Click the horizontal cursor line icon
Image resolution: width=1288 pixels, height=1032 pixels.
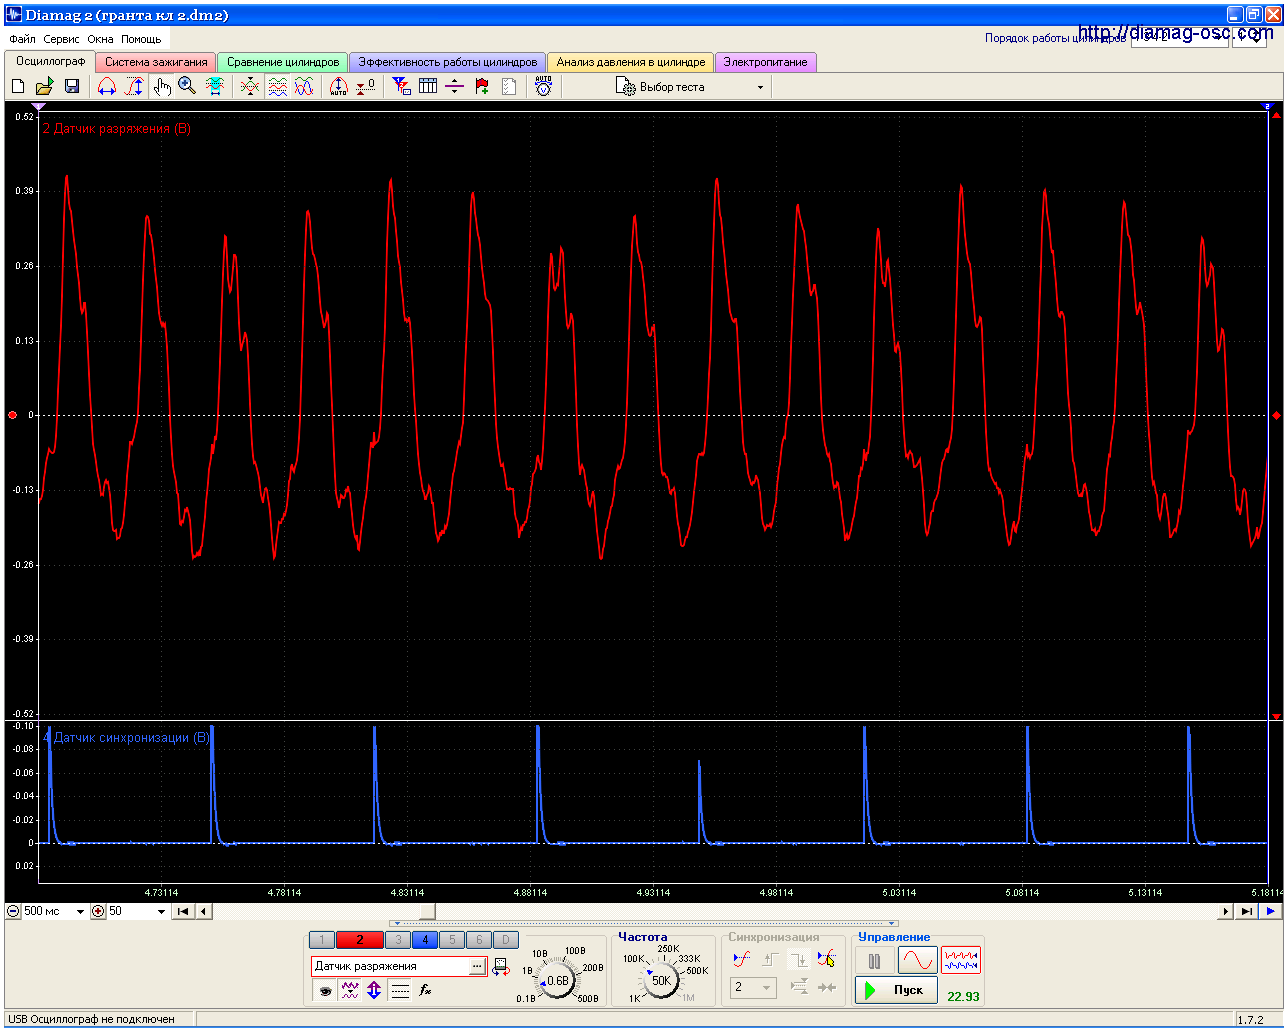(x=455, y=87)
